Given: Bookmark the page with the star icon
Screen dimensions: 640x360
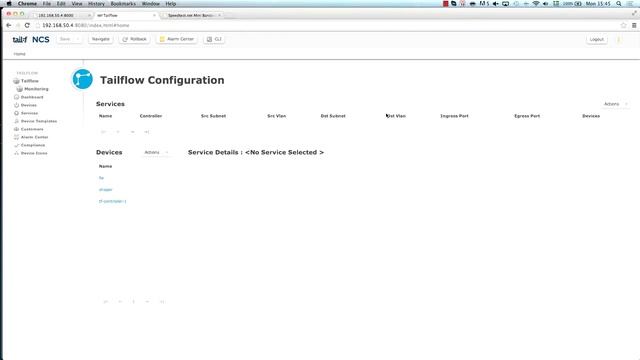Looking at the screenshot, I should click(x=623, y=25).
